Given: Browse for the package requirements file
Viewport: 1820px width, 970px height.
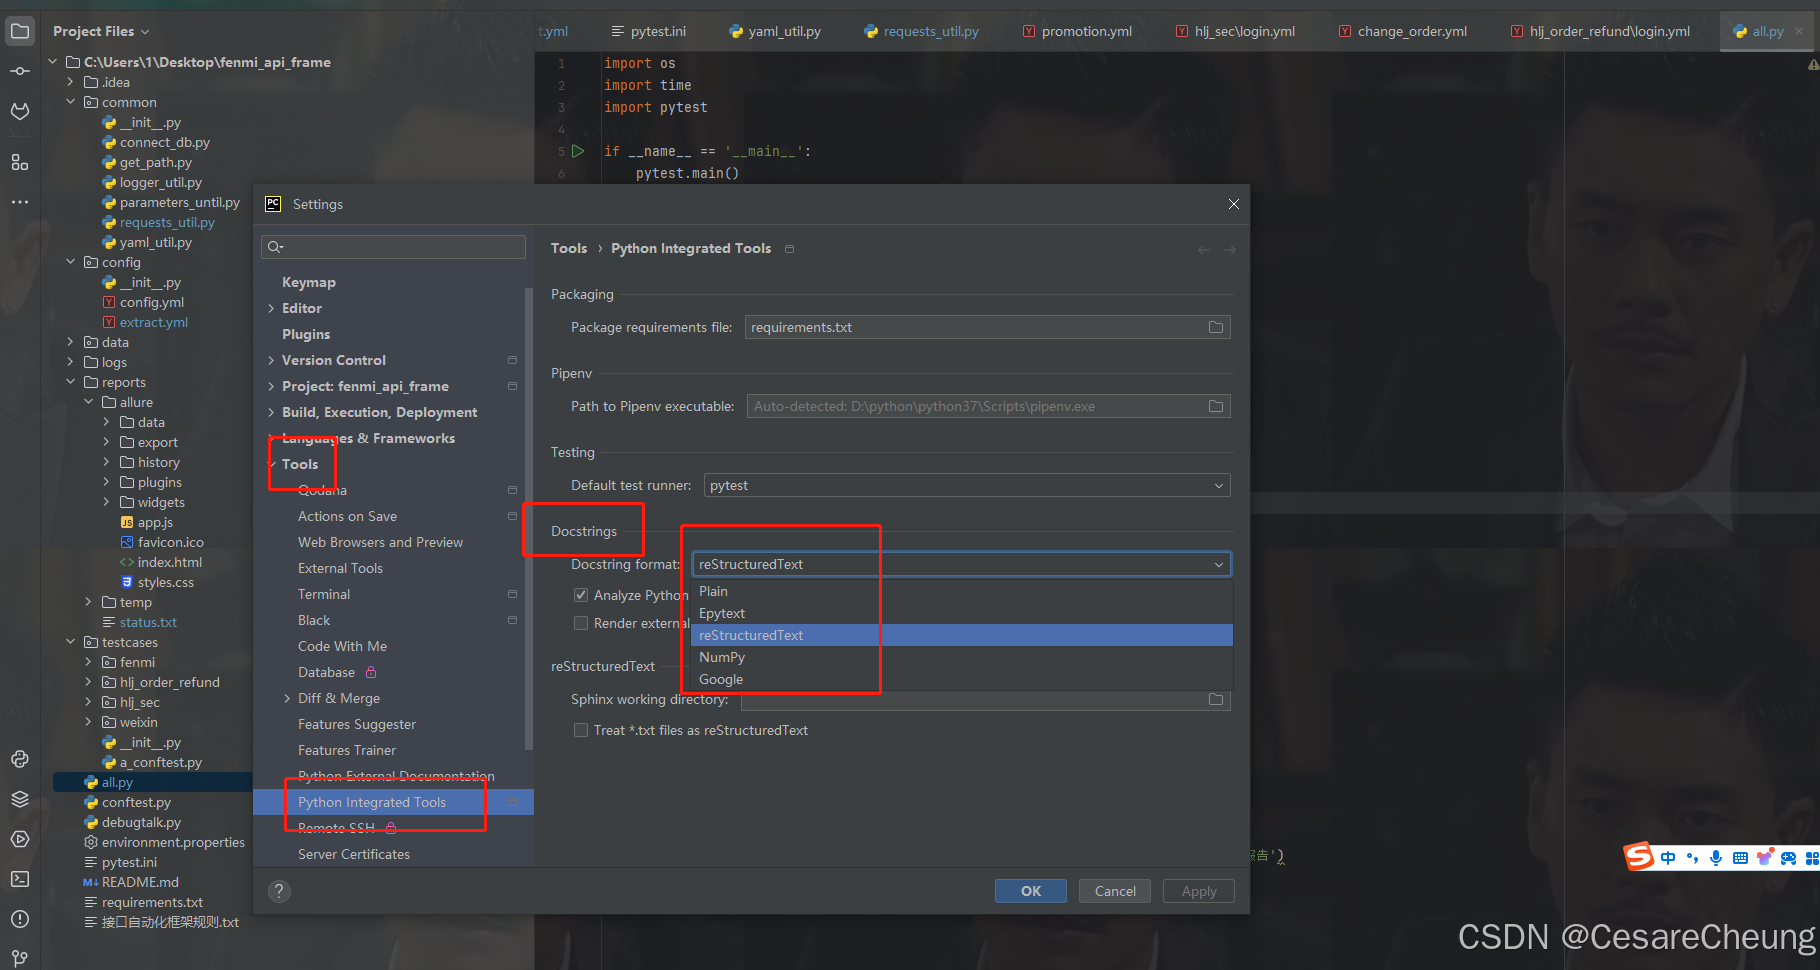Looking at the screenshot, I should (1216, 327).
